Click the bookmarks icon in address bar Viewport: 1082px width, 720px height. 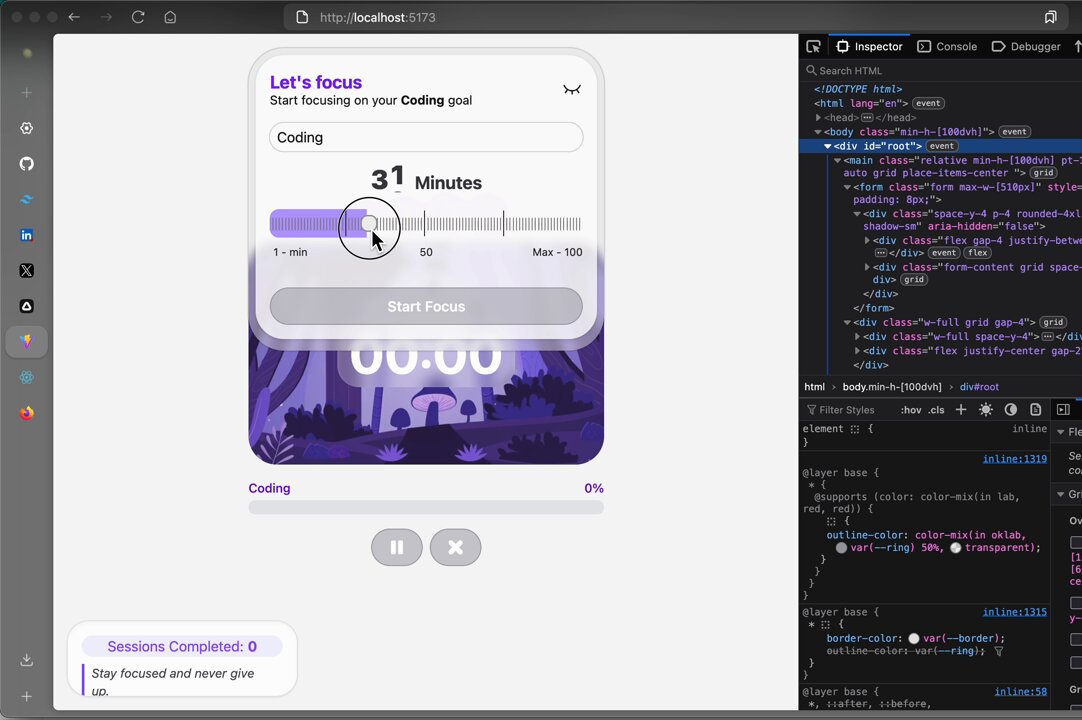pyautogui.click(x=1050, y=17)
